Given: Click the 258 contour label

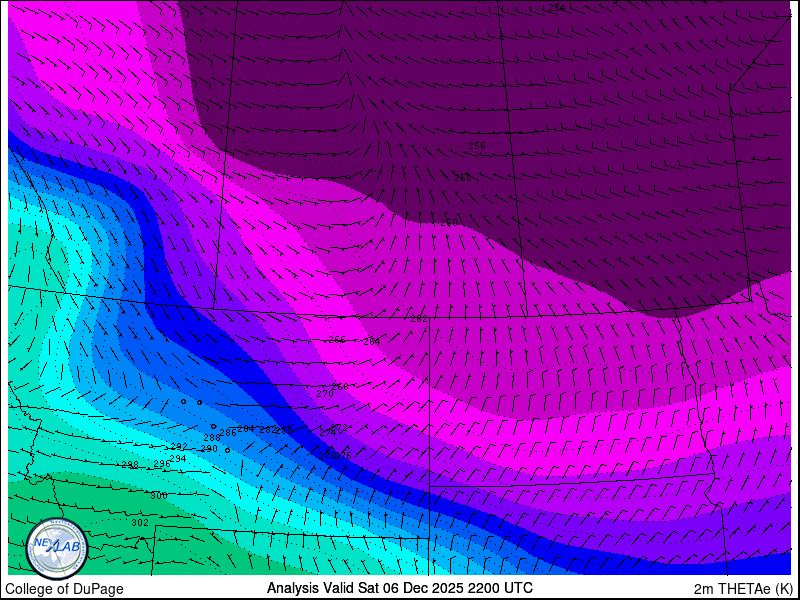Looking at the screenshot, I should (463, 178).
